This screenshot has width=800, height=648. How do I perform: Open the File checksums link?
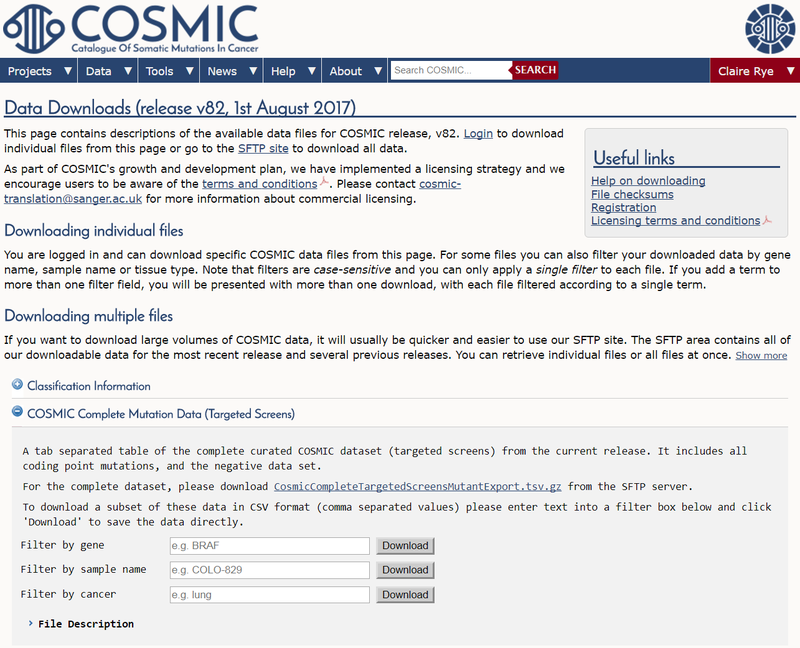(632, 194)
